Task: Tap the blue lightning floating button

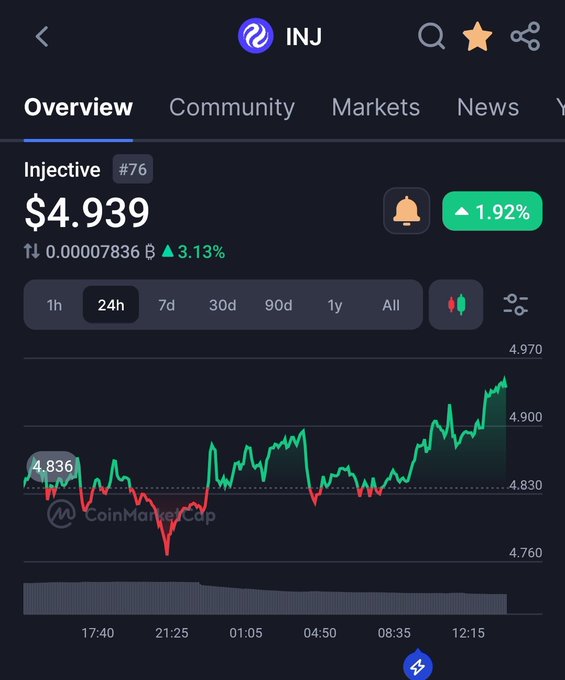Action: 418,665
